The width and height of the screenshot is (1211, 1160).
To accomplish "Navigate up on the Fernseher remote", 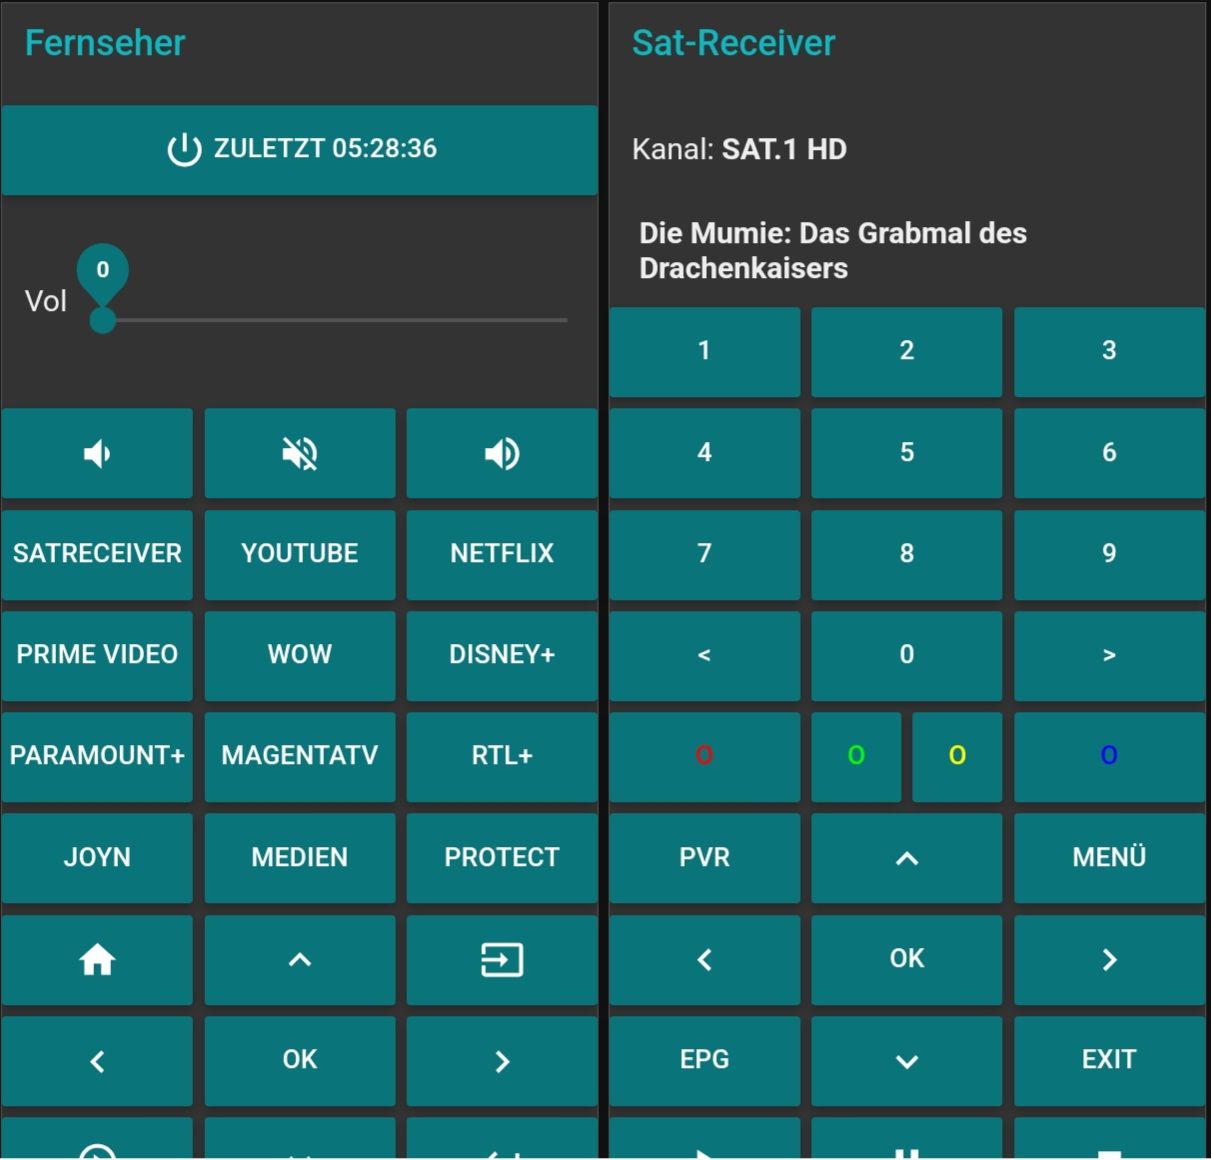I will (x=300, y=960).
